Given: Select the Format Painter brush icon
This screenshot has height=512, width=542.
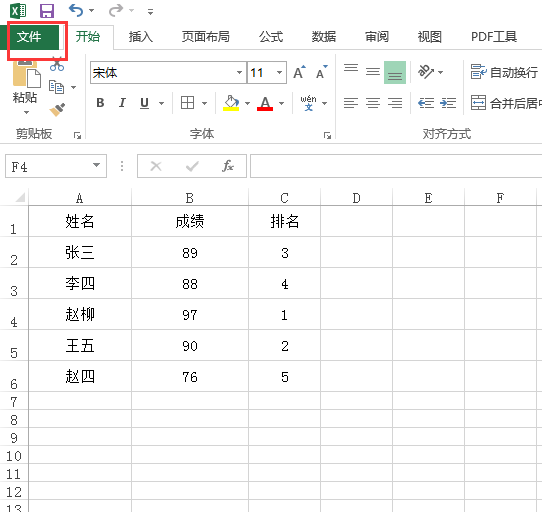Looking at the screenshot, I should pos(57,109).
